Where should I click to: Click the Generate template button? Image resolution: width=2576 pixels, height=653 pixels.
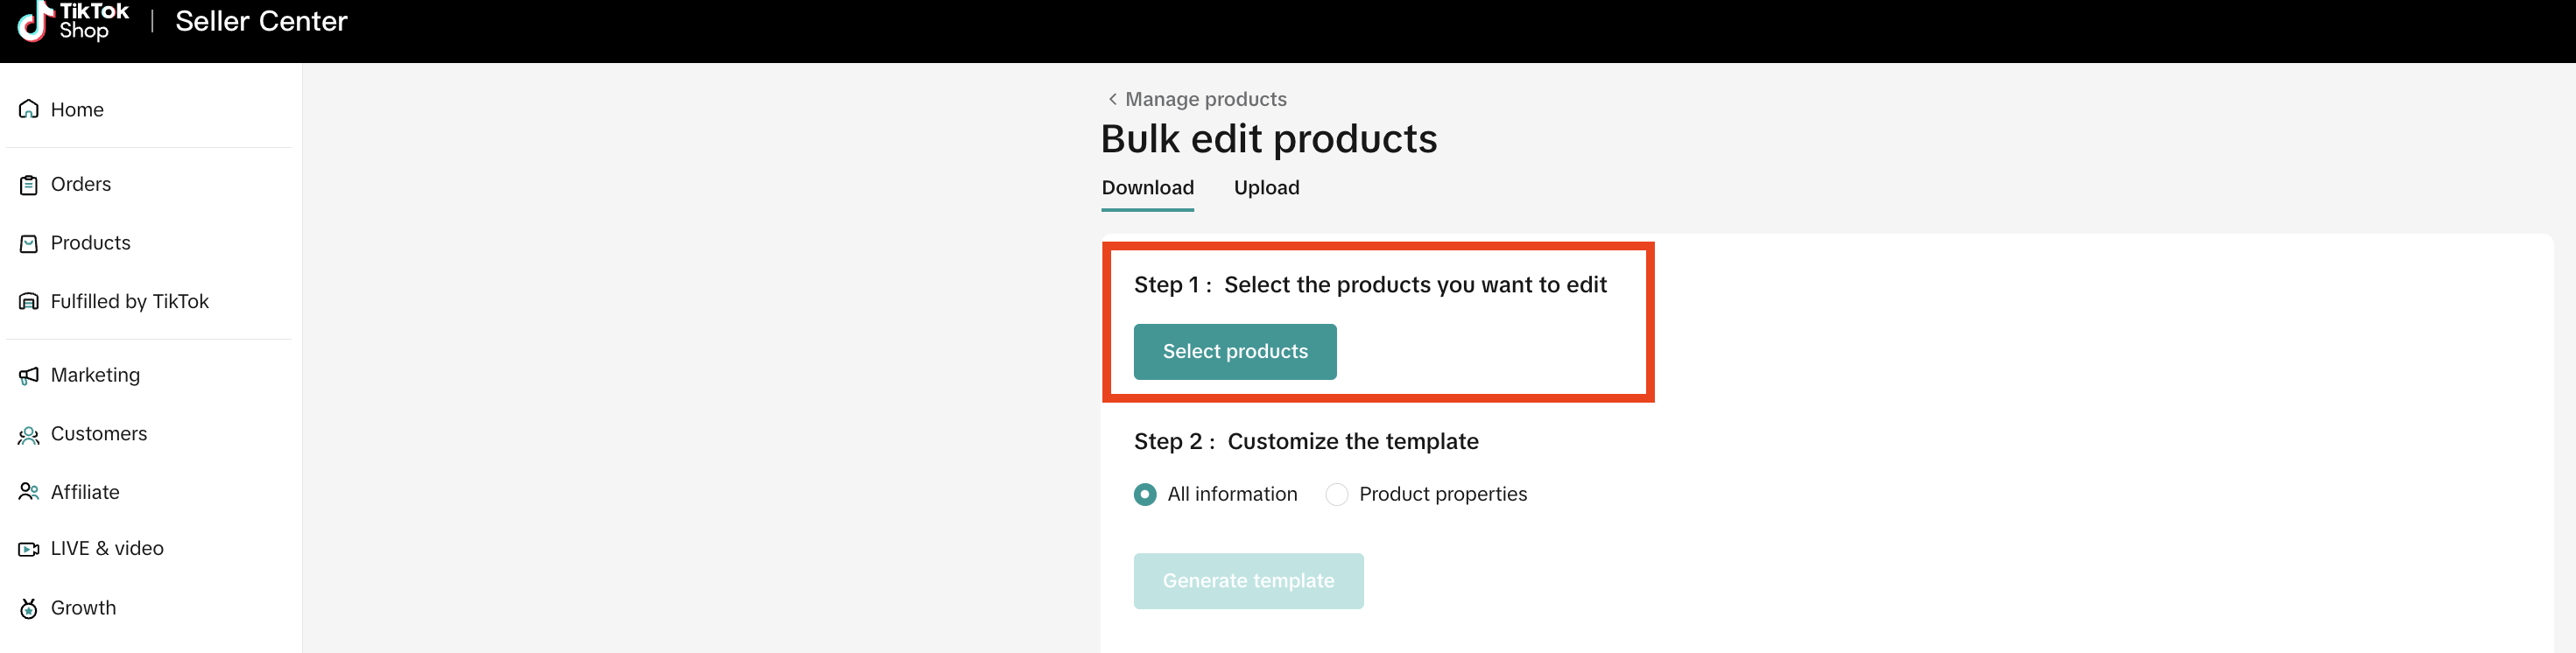pyautogui.click(x=1248, y=581)
